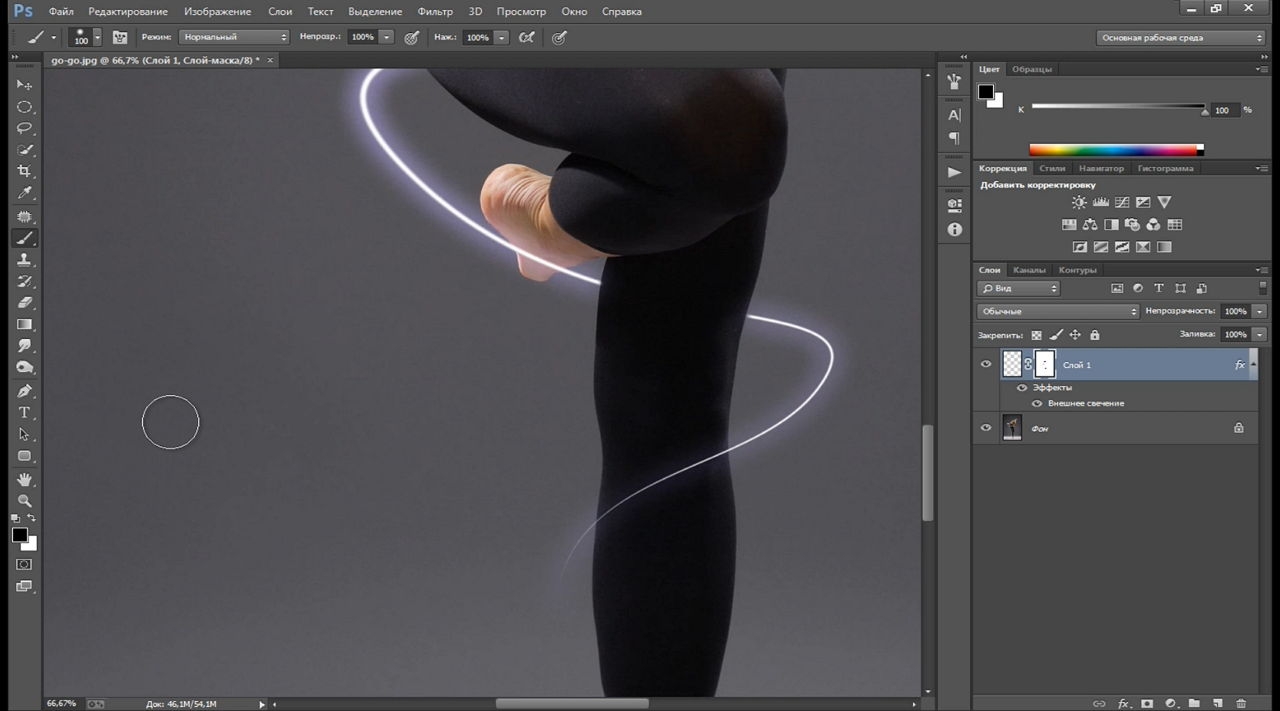Select the Move tool
This screenshot has width=1280, height=711.
(x=25, y=85)
